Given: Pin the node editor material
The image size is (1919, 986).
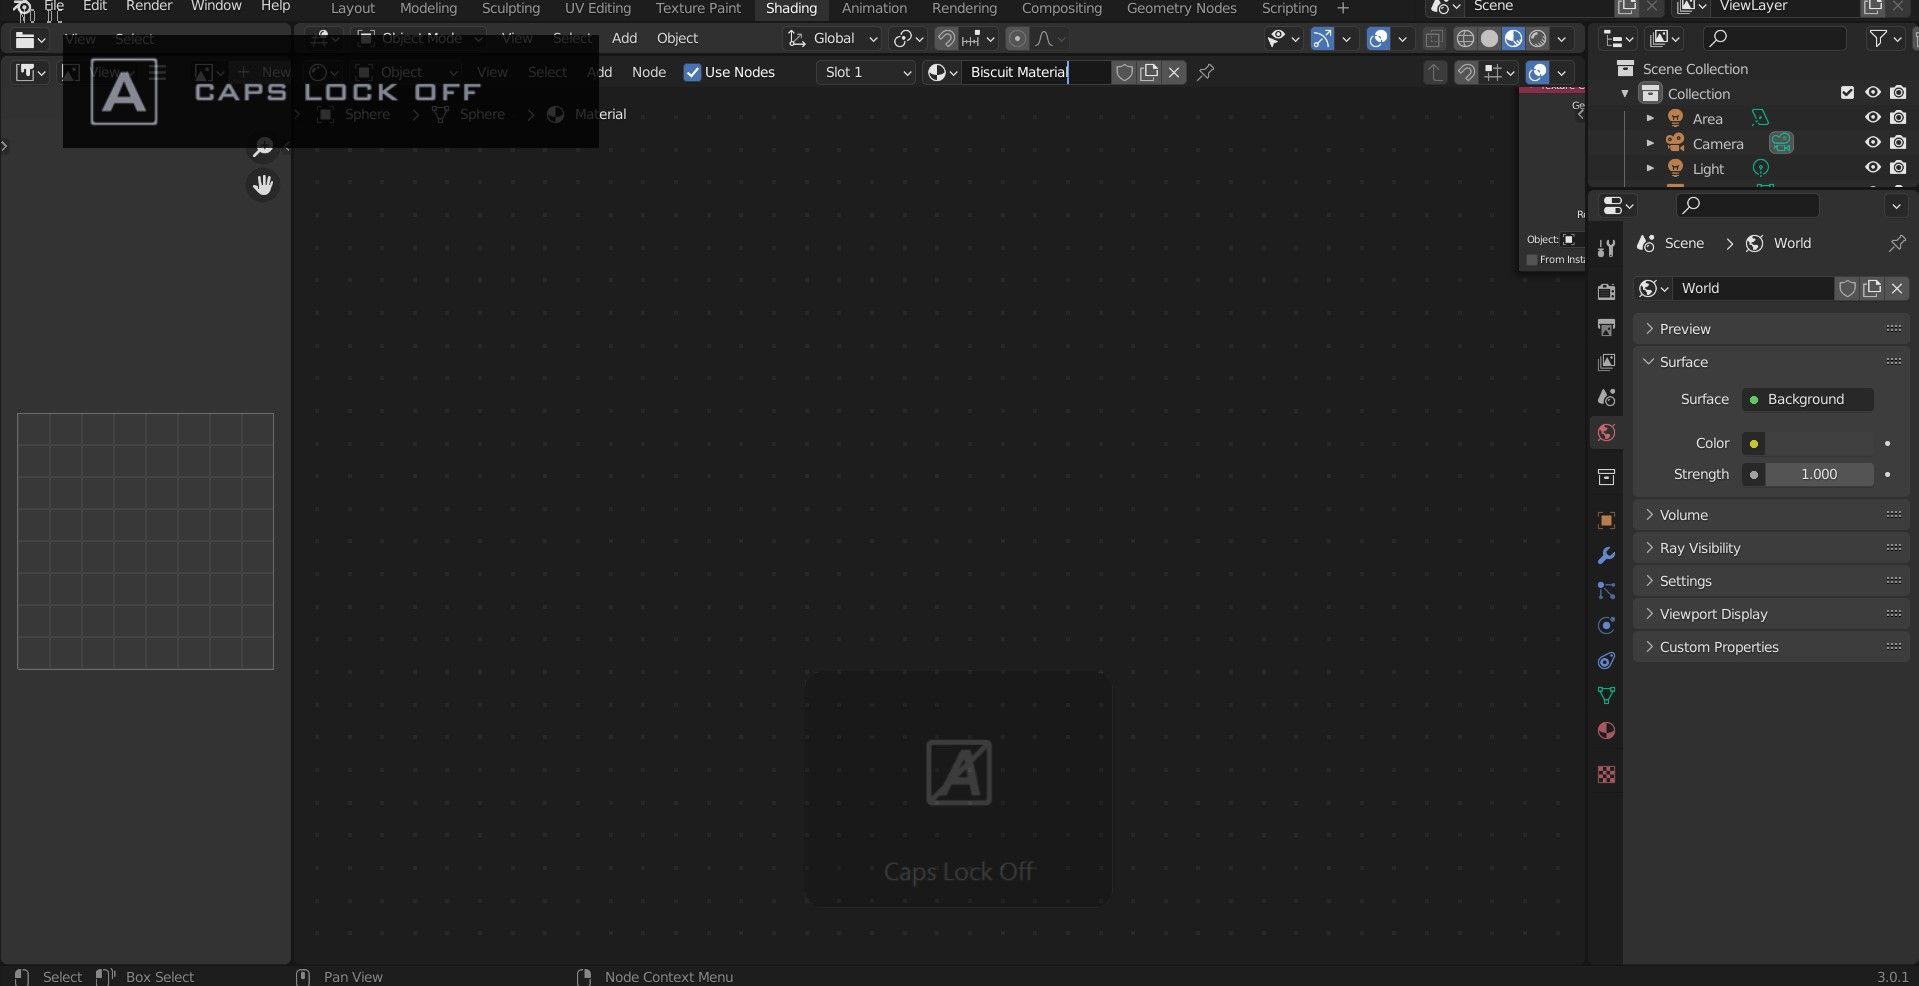Looking at the screenshot, I should coord(1206,72).
